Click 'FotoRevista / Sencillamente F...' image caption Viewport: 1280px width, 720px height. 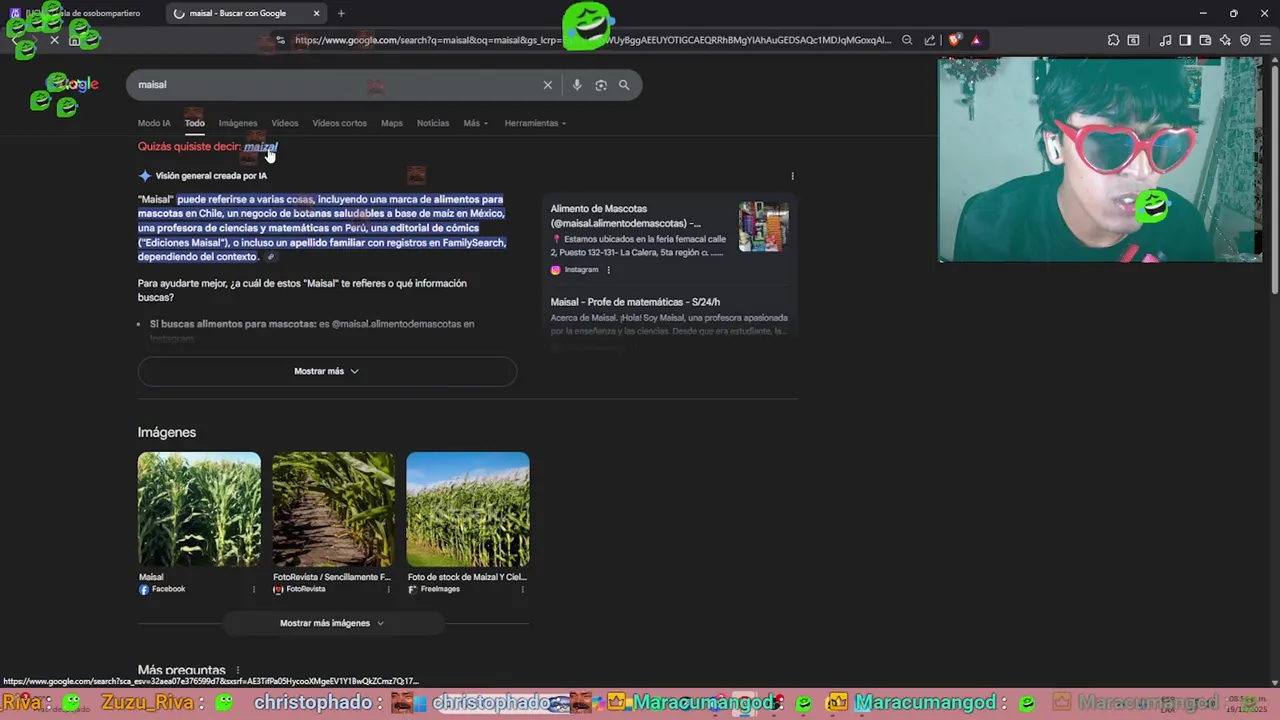(x=332, y=577)
